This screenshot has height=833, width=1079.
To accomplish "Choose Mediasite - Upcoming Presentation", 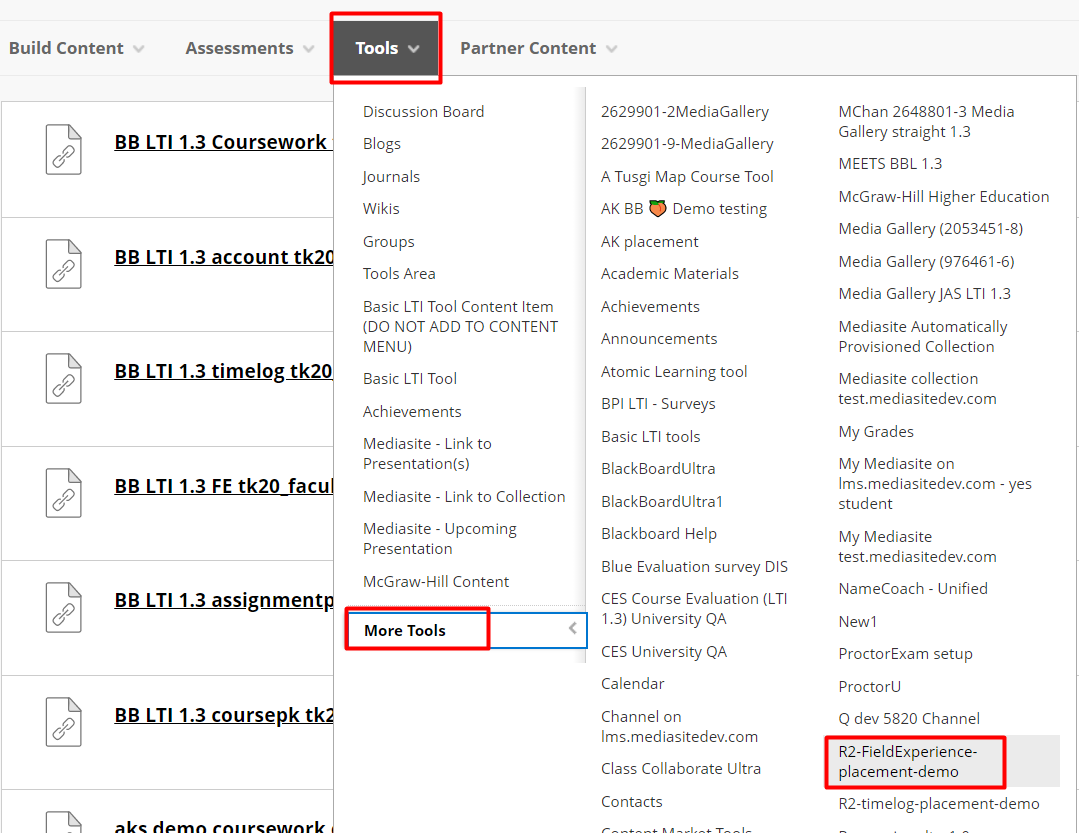I will tap(440, 539).
